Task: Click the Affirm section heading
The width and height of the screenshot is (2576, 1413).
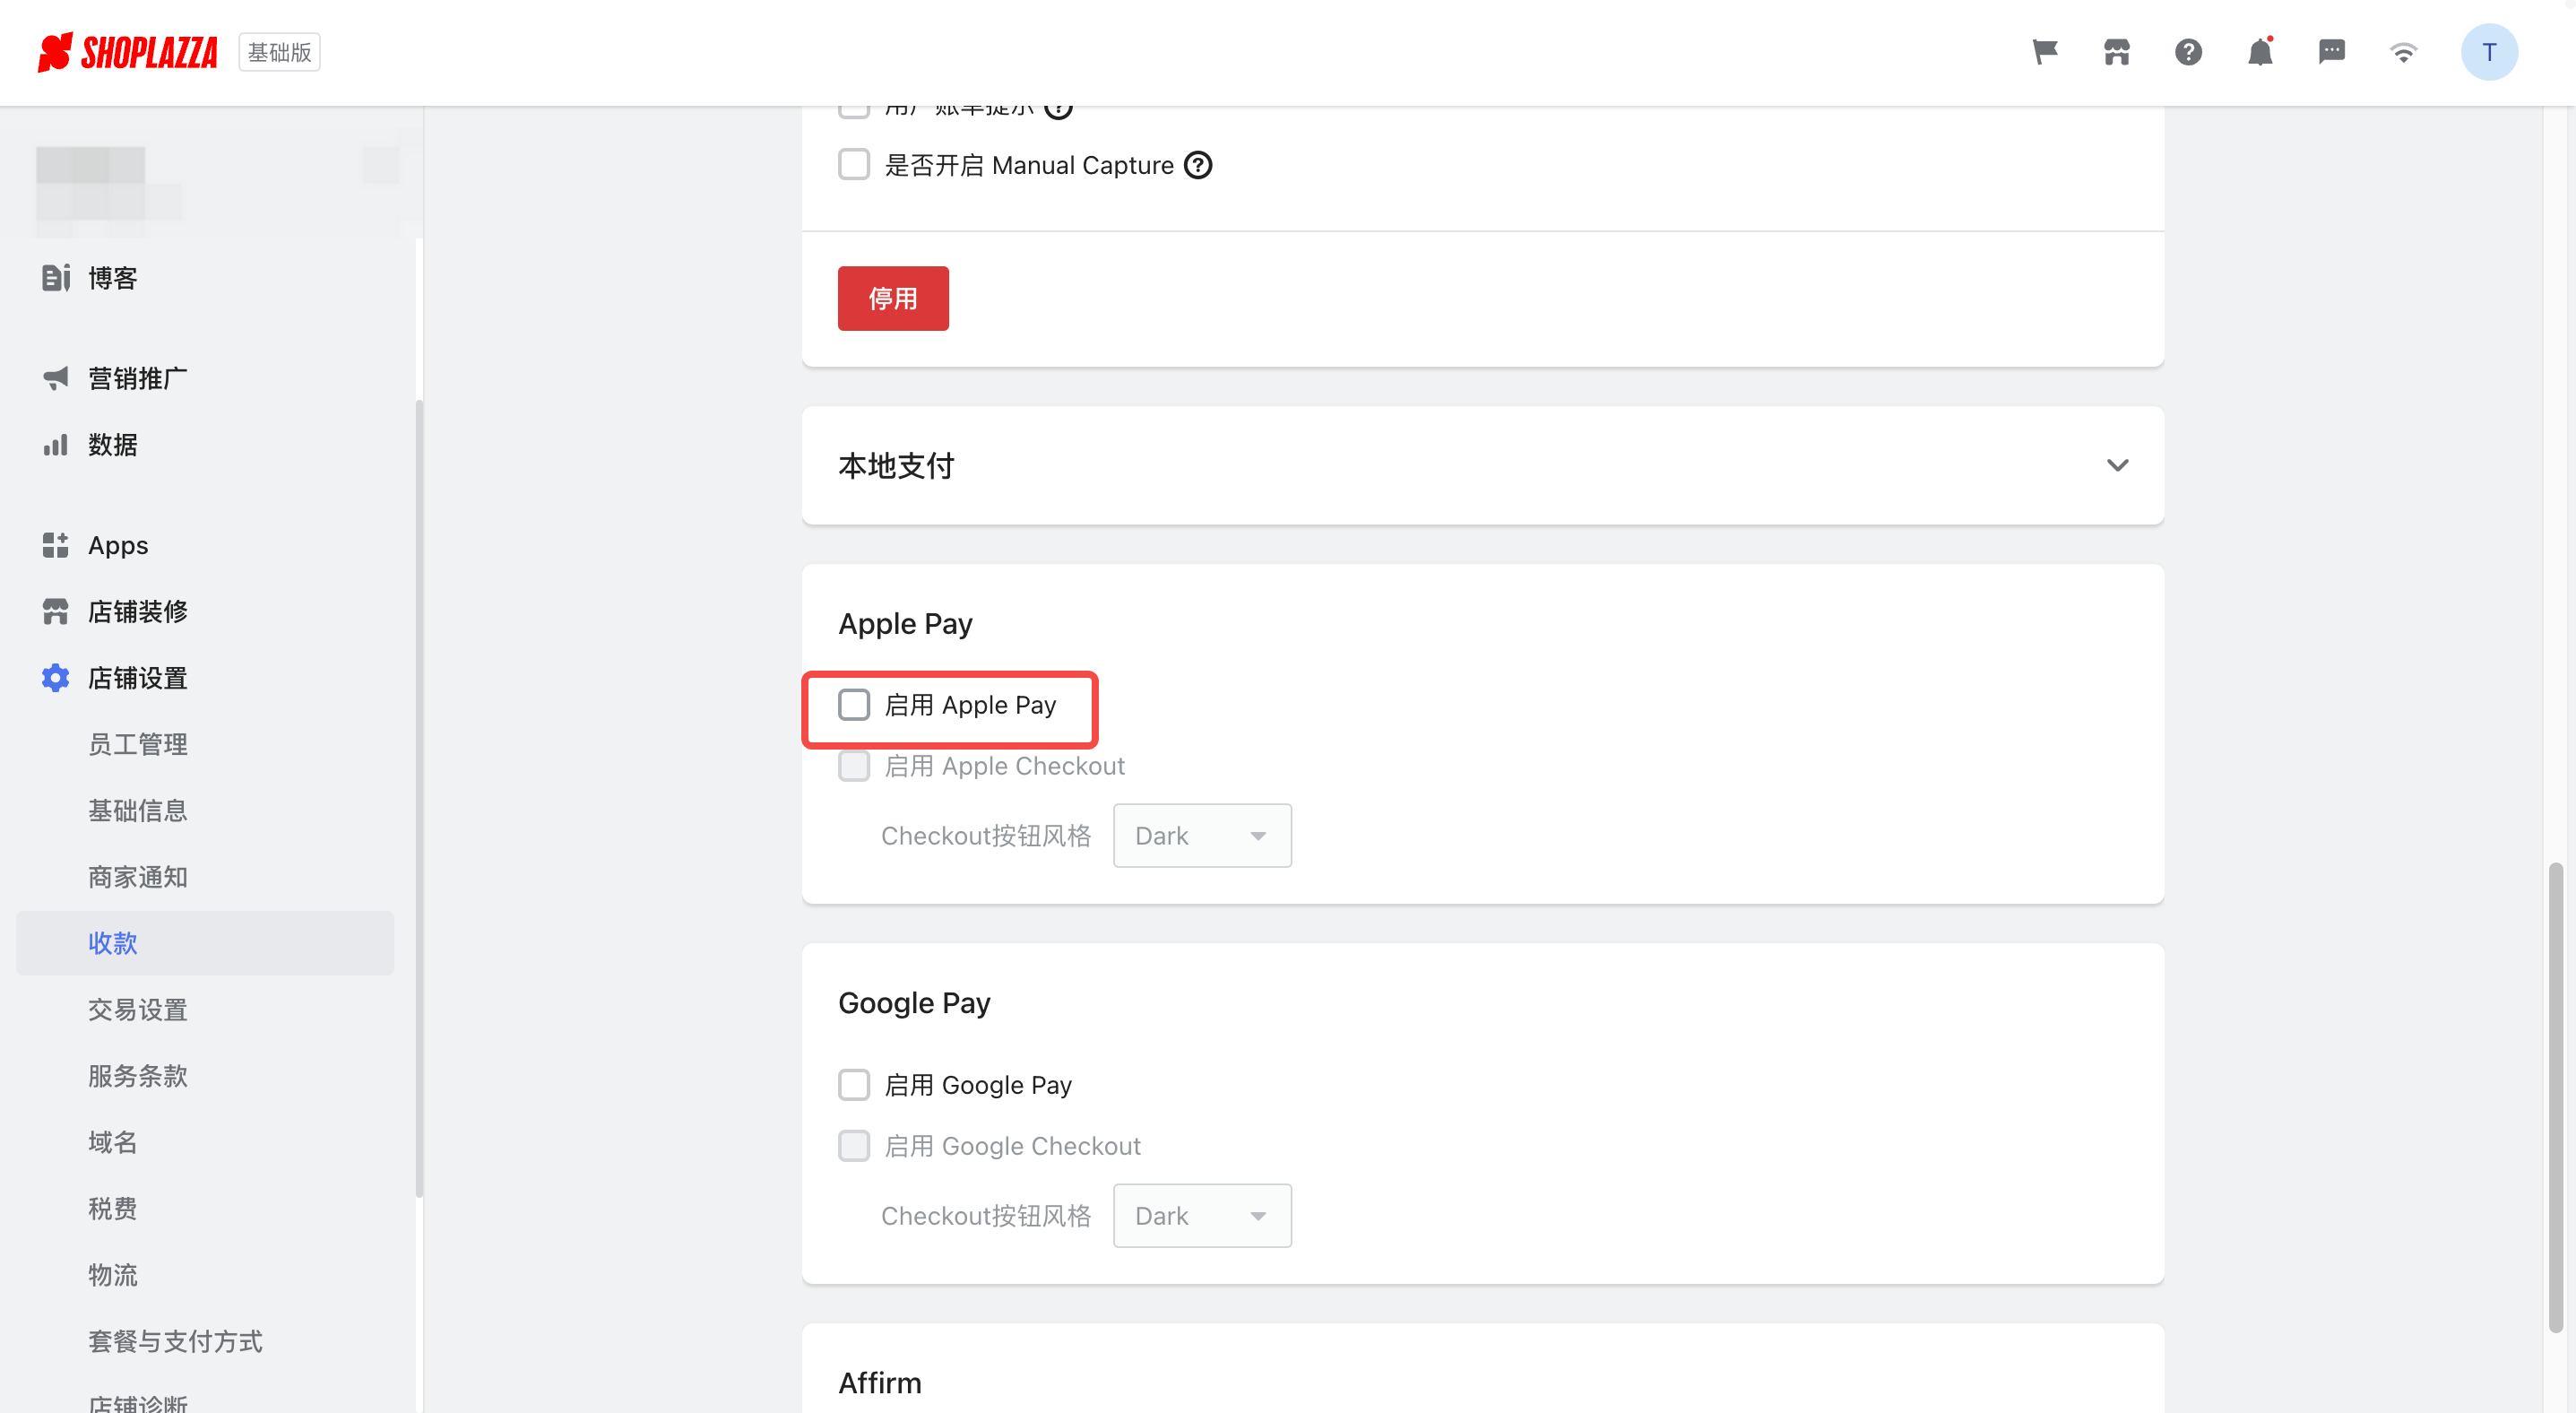Action: click(880, 1383)
